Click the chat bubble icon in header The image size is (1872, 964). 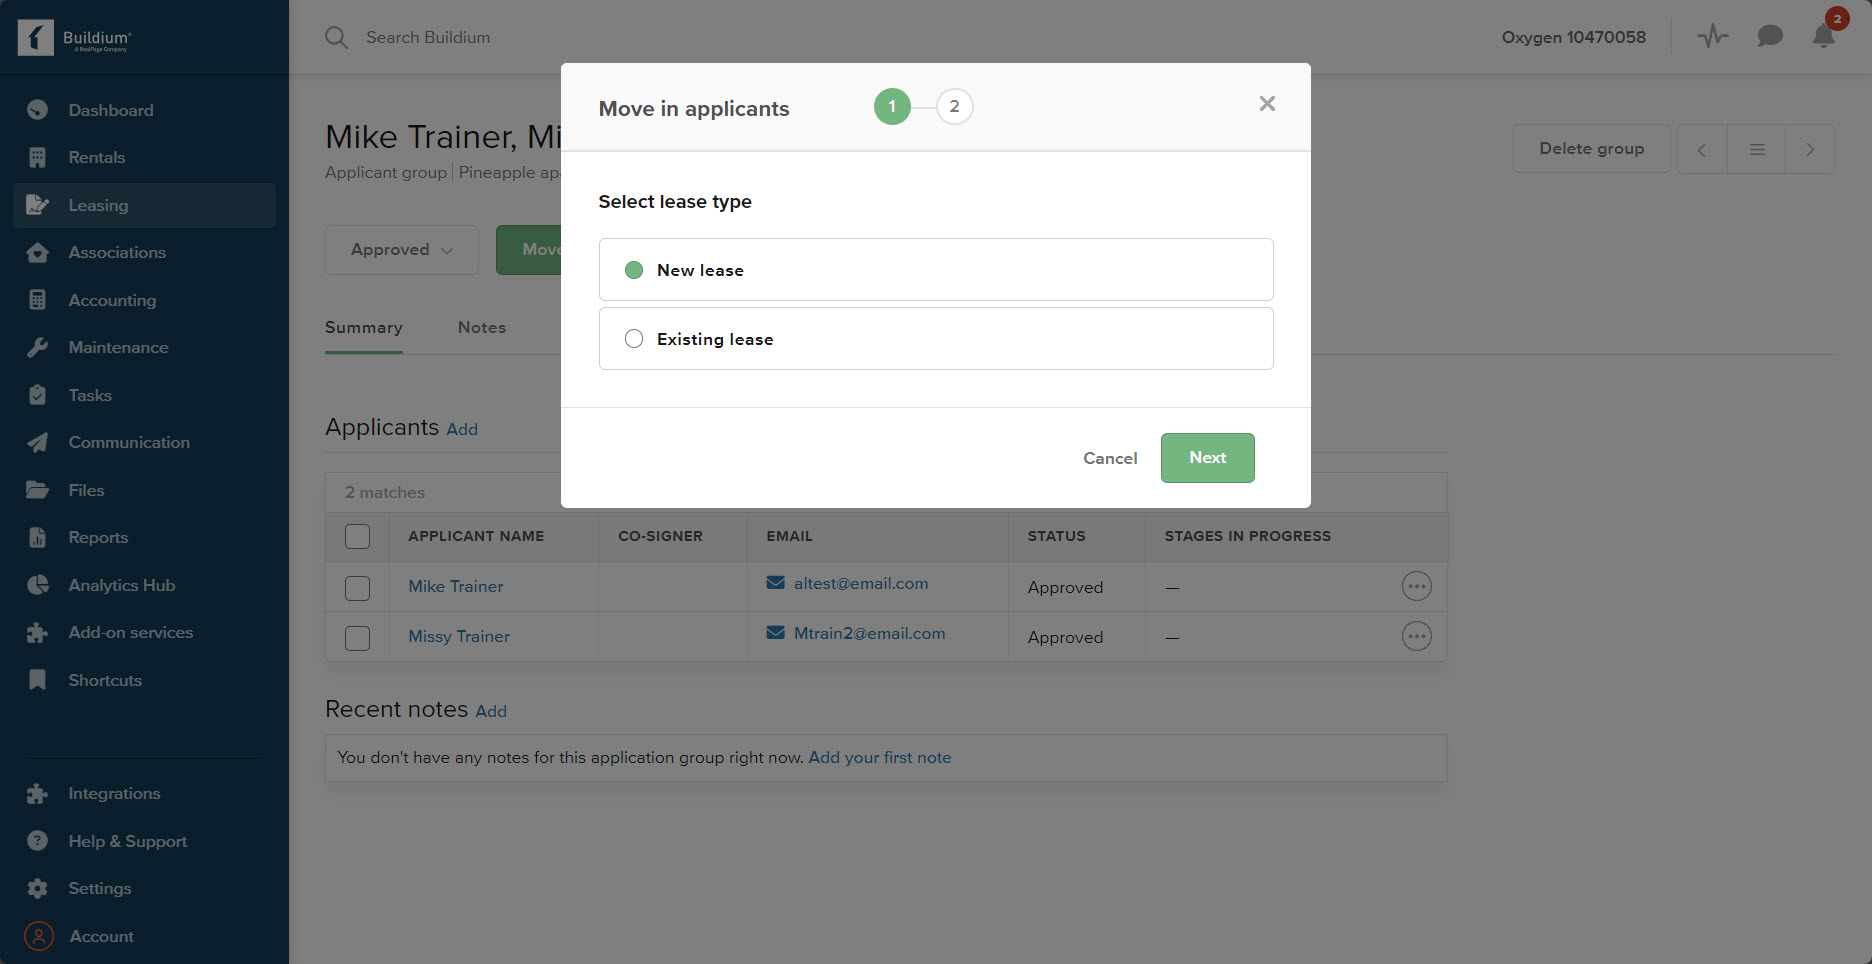(x=1770, y=37)
